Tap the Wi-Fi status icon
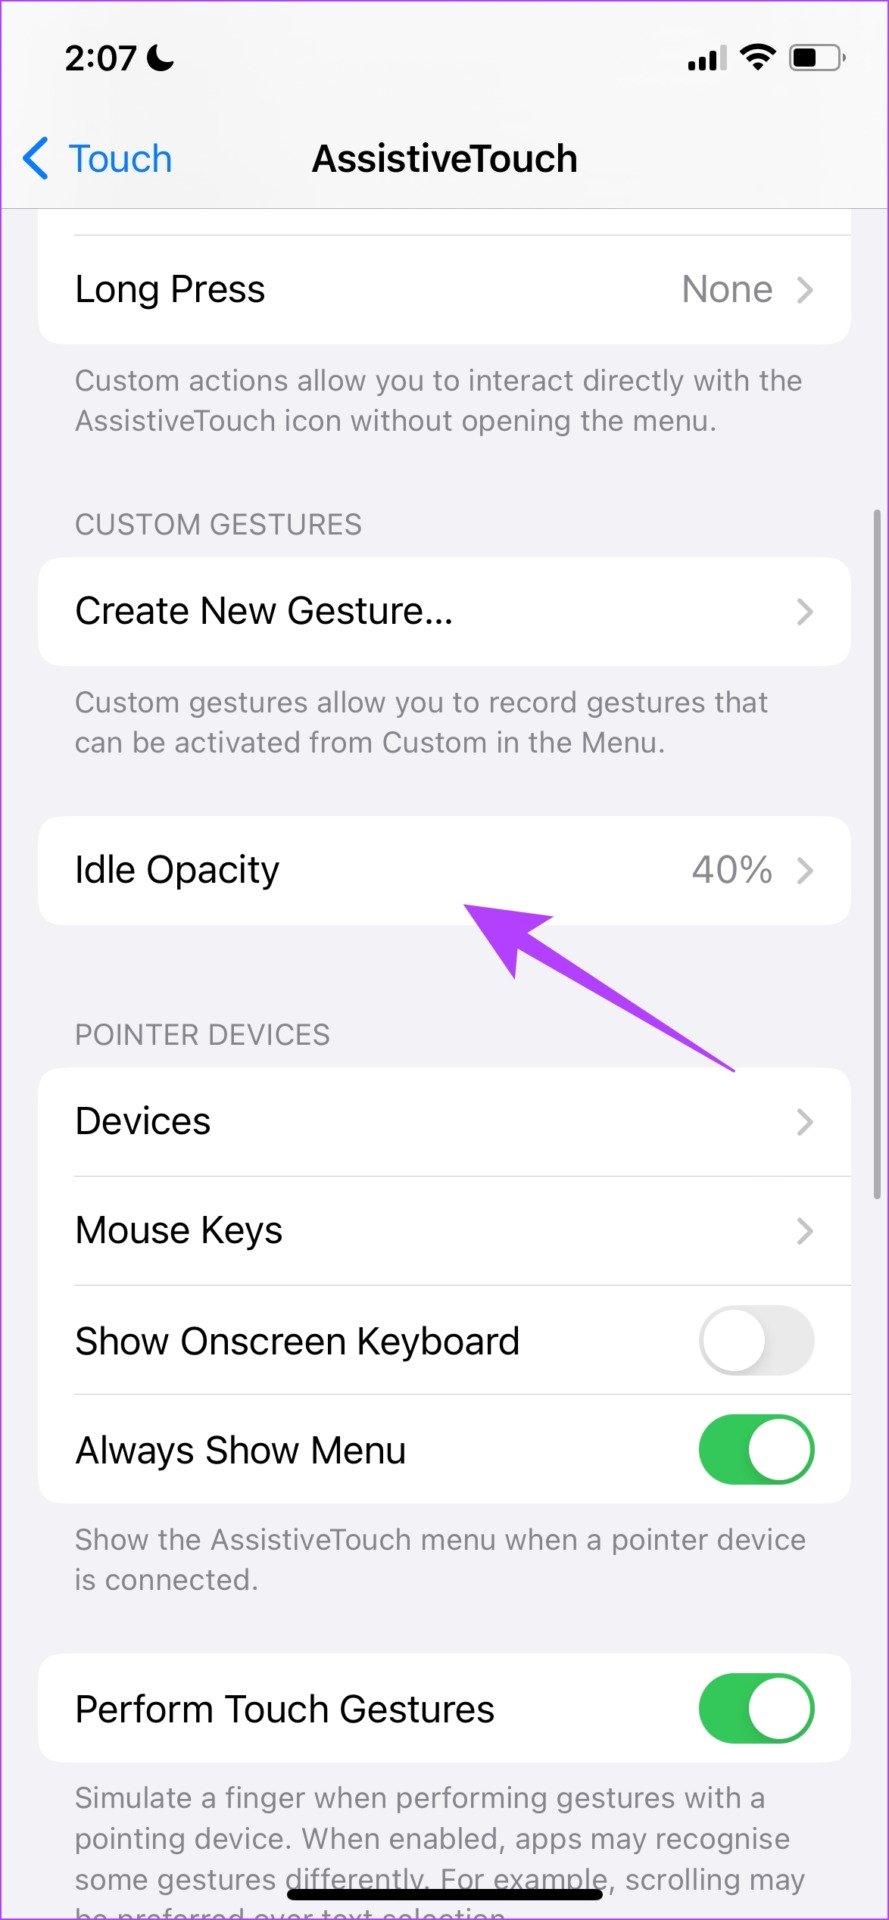Screen dimensions: 889x1920 [758, 57]
